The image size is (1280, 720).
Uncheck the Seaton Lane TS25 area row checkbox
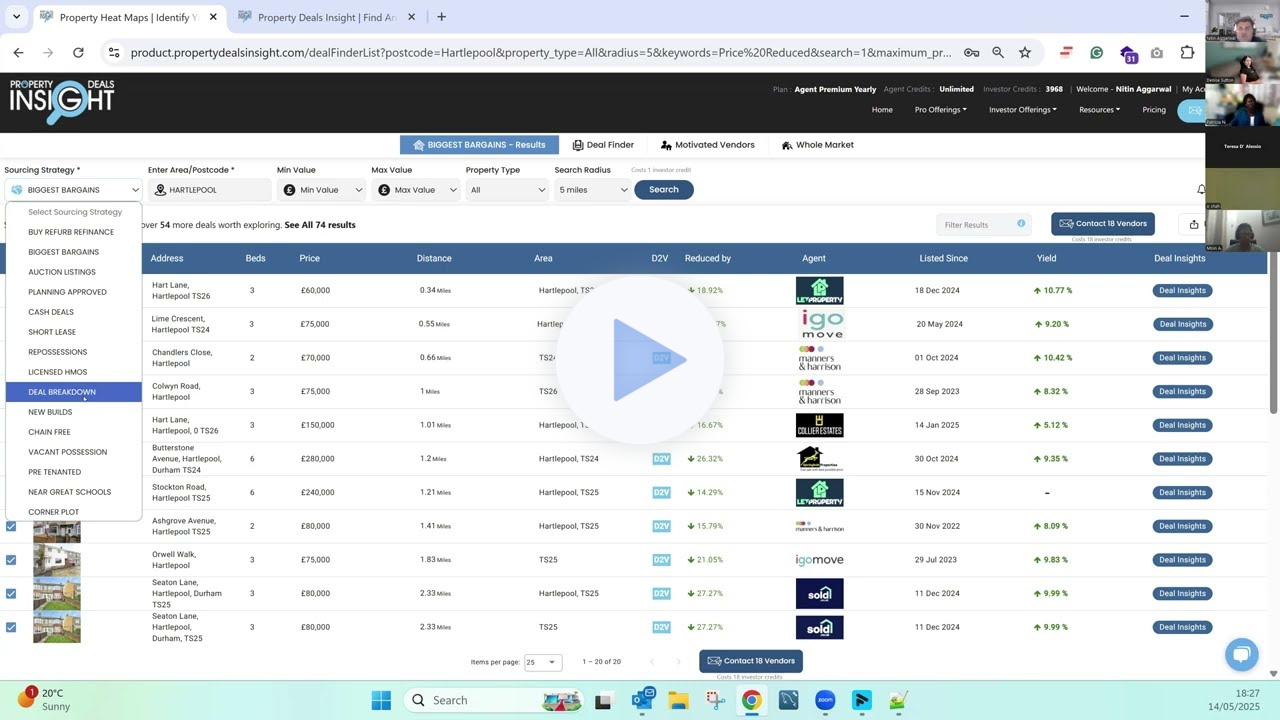tap(11, 627)
